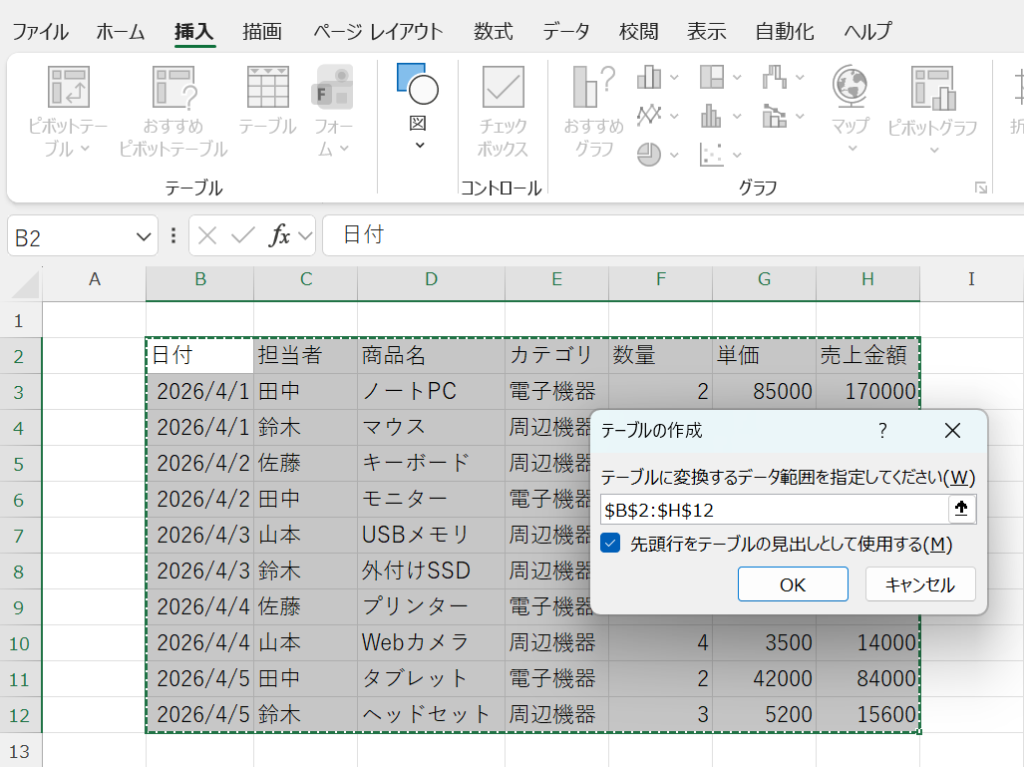This screenshot has width=1024, height=767.
Task: Click the pie chart icon in ribbon
Action: point(650,154)
